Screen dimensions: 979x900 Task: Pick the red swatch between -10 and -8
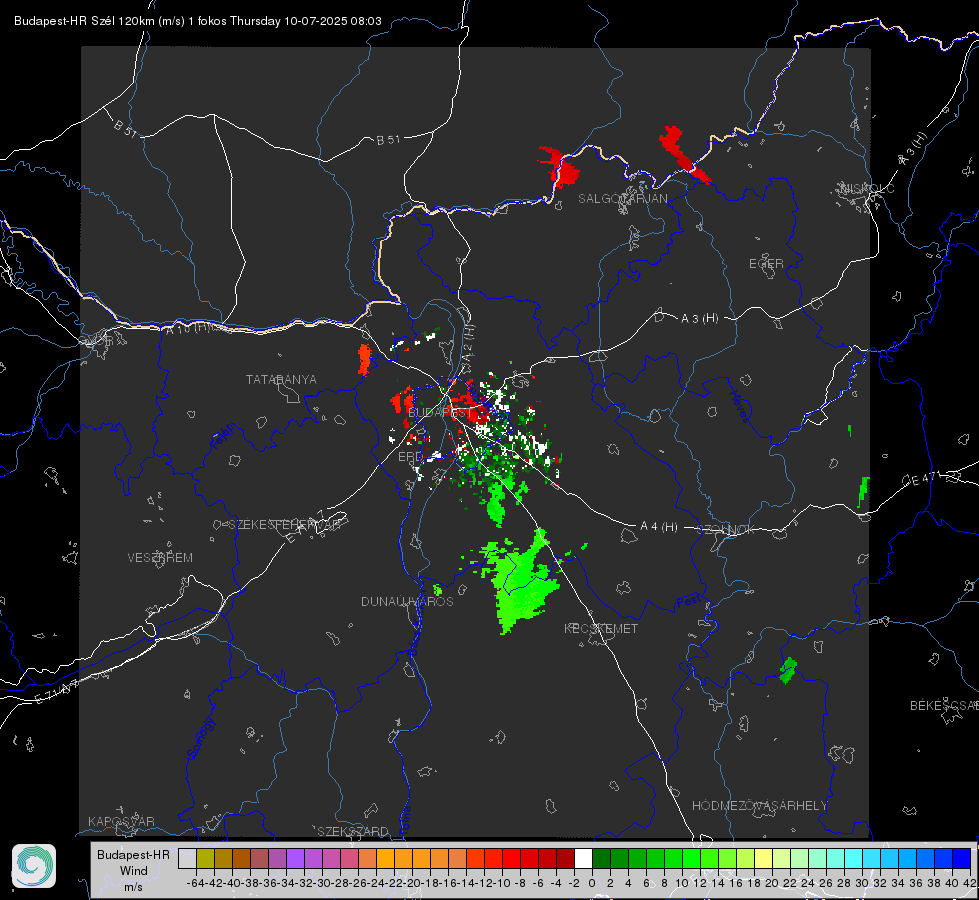(x=511, y=858)
